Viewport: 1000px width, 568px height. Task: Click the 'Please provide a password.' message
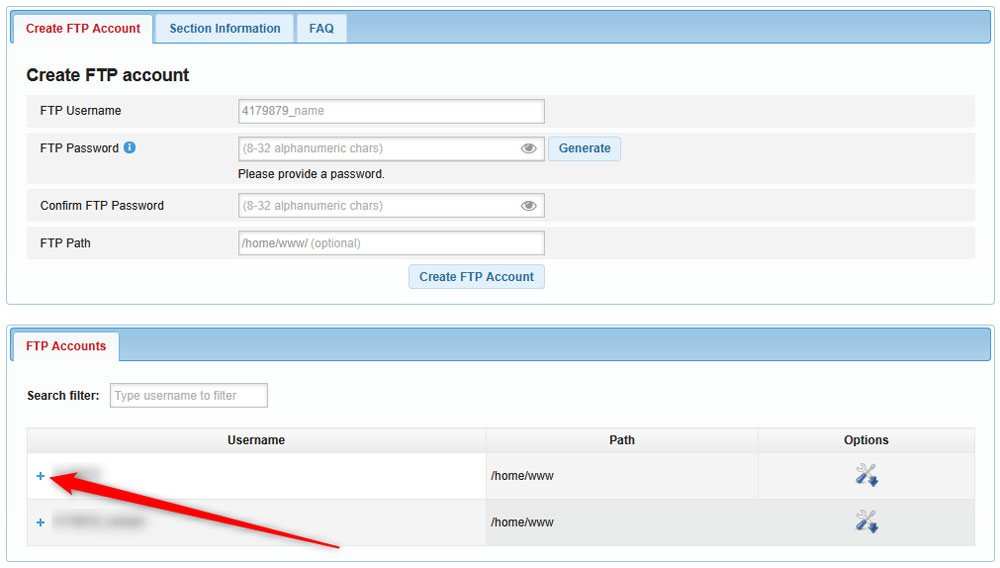[x=311, y=174]
